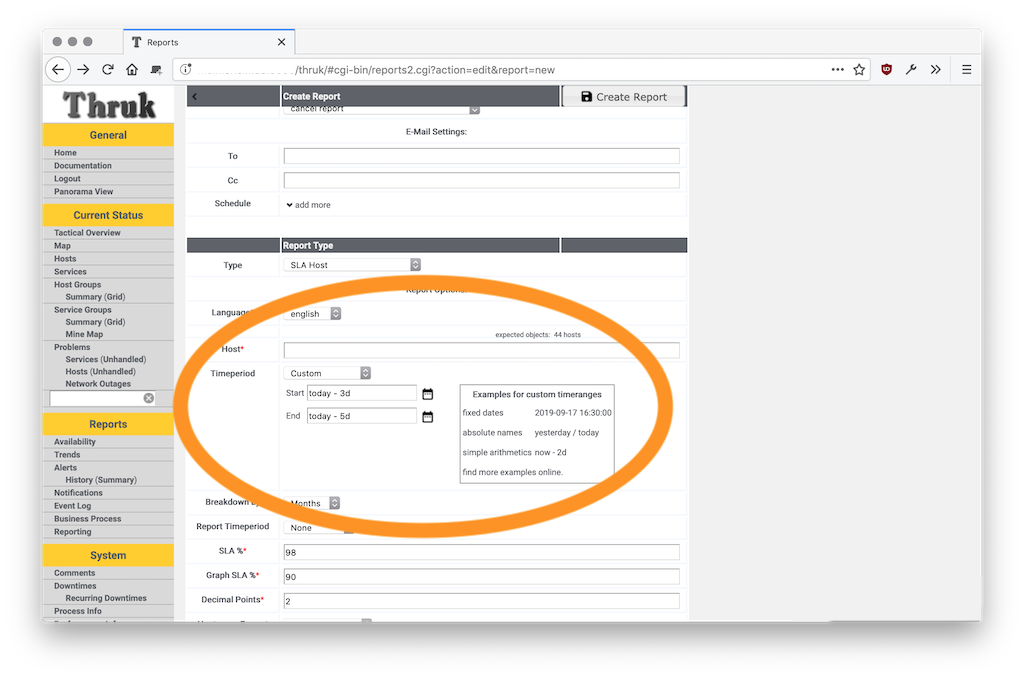Click the Create Report save button
Image resolution: width=1024 pixels, height=678 pixels.
pos(624,97)
